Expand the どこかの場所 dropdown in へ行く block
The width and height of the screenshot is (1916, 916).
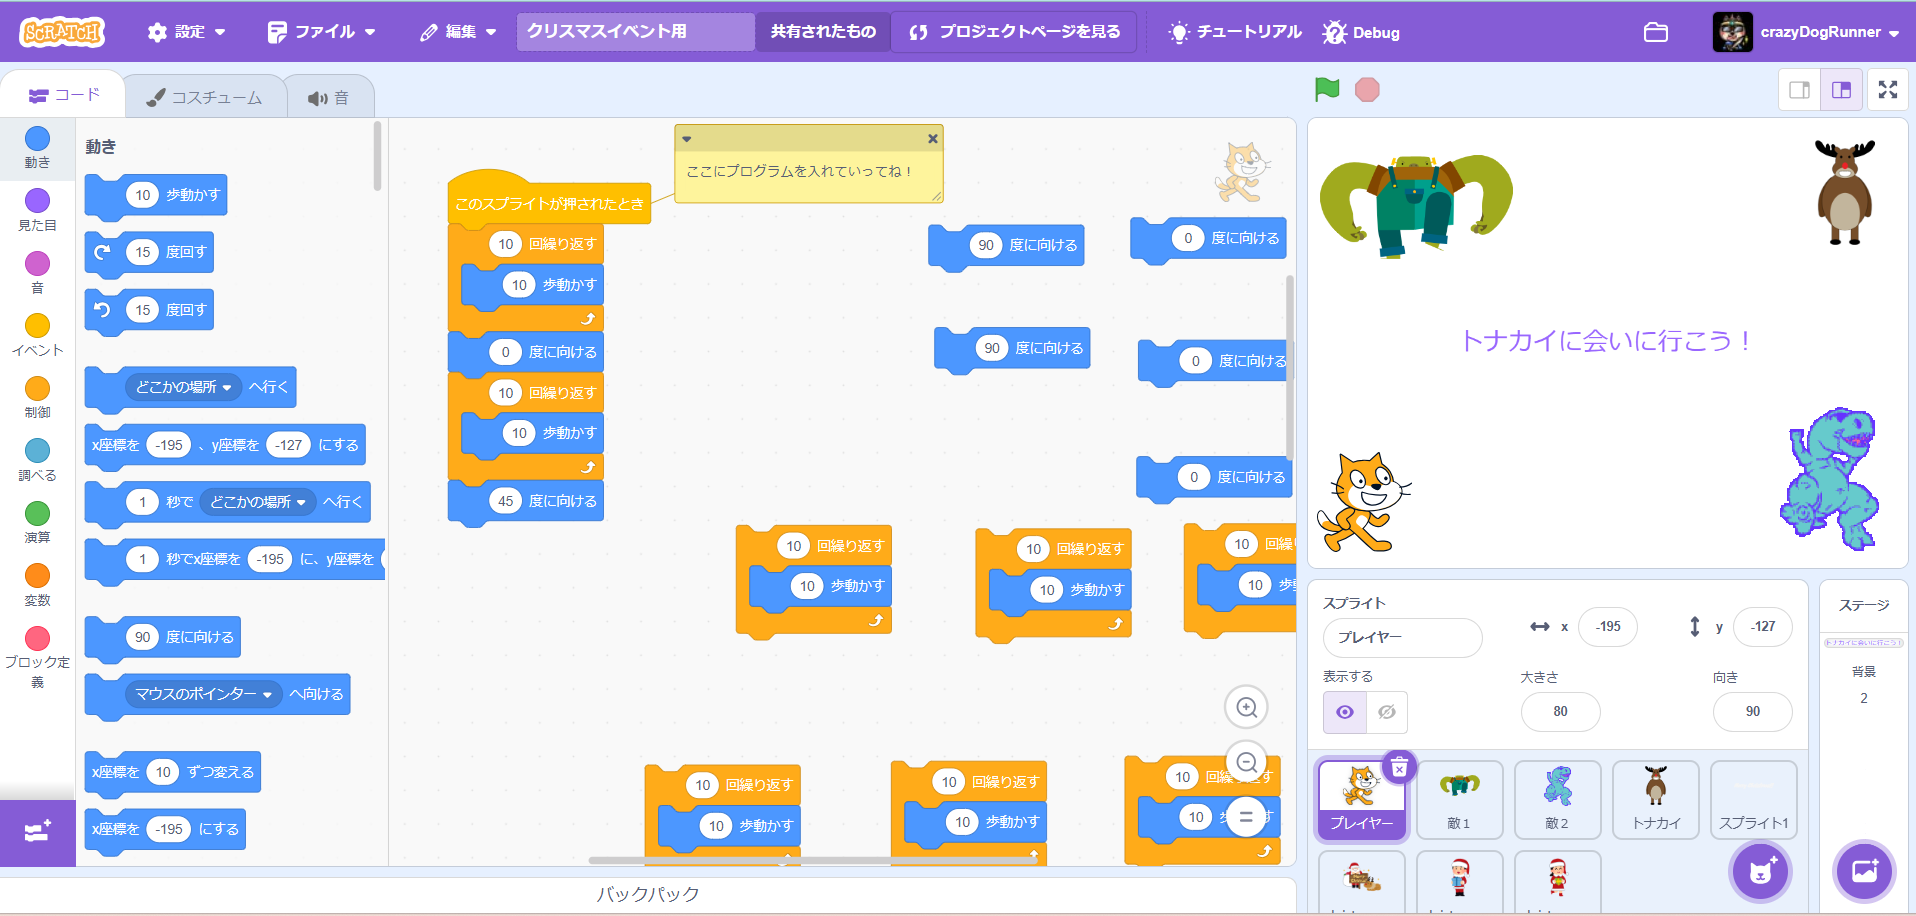pos(227,388)
